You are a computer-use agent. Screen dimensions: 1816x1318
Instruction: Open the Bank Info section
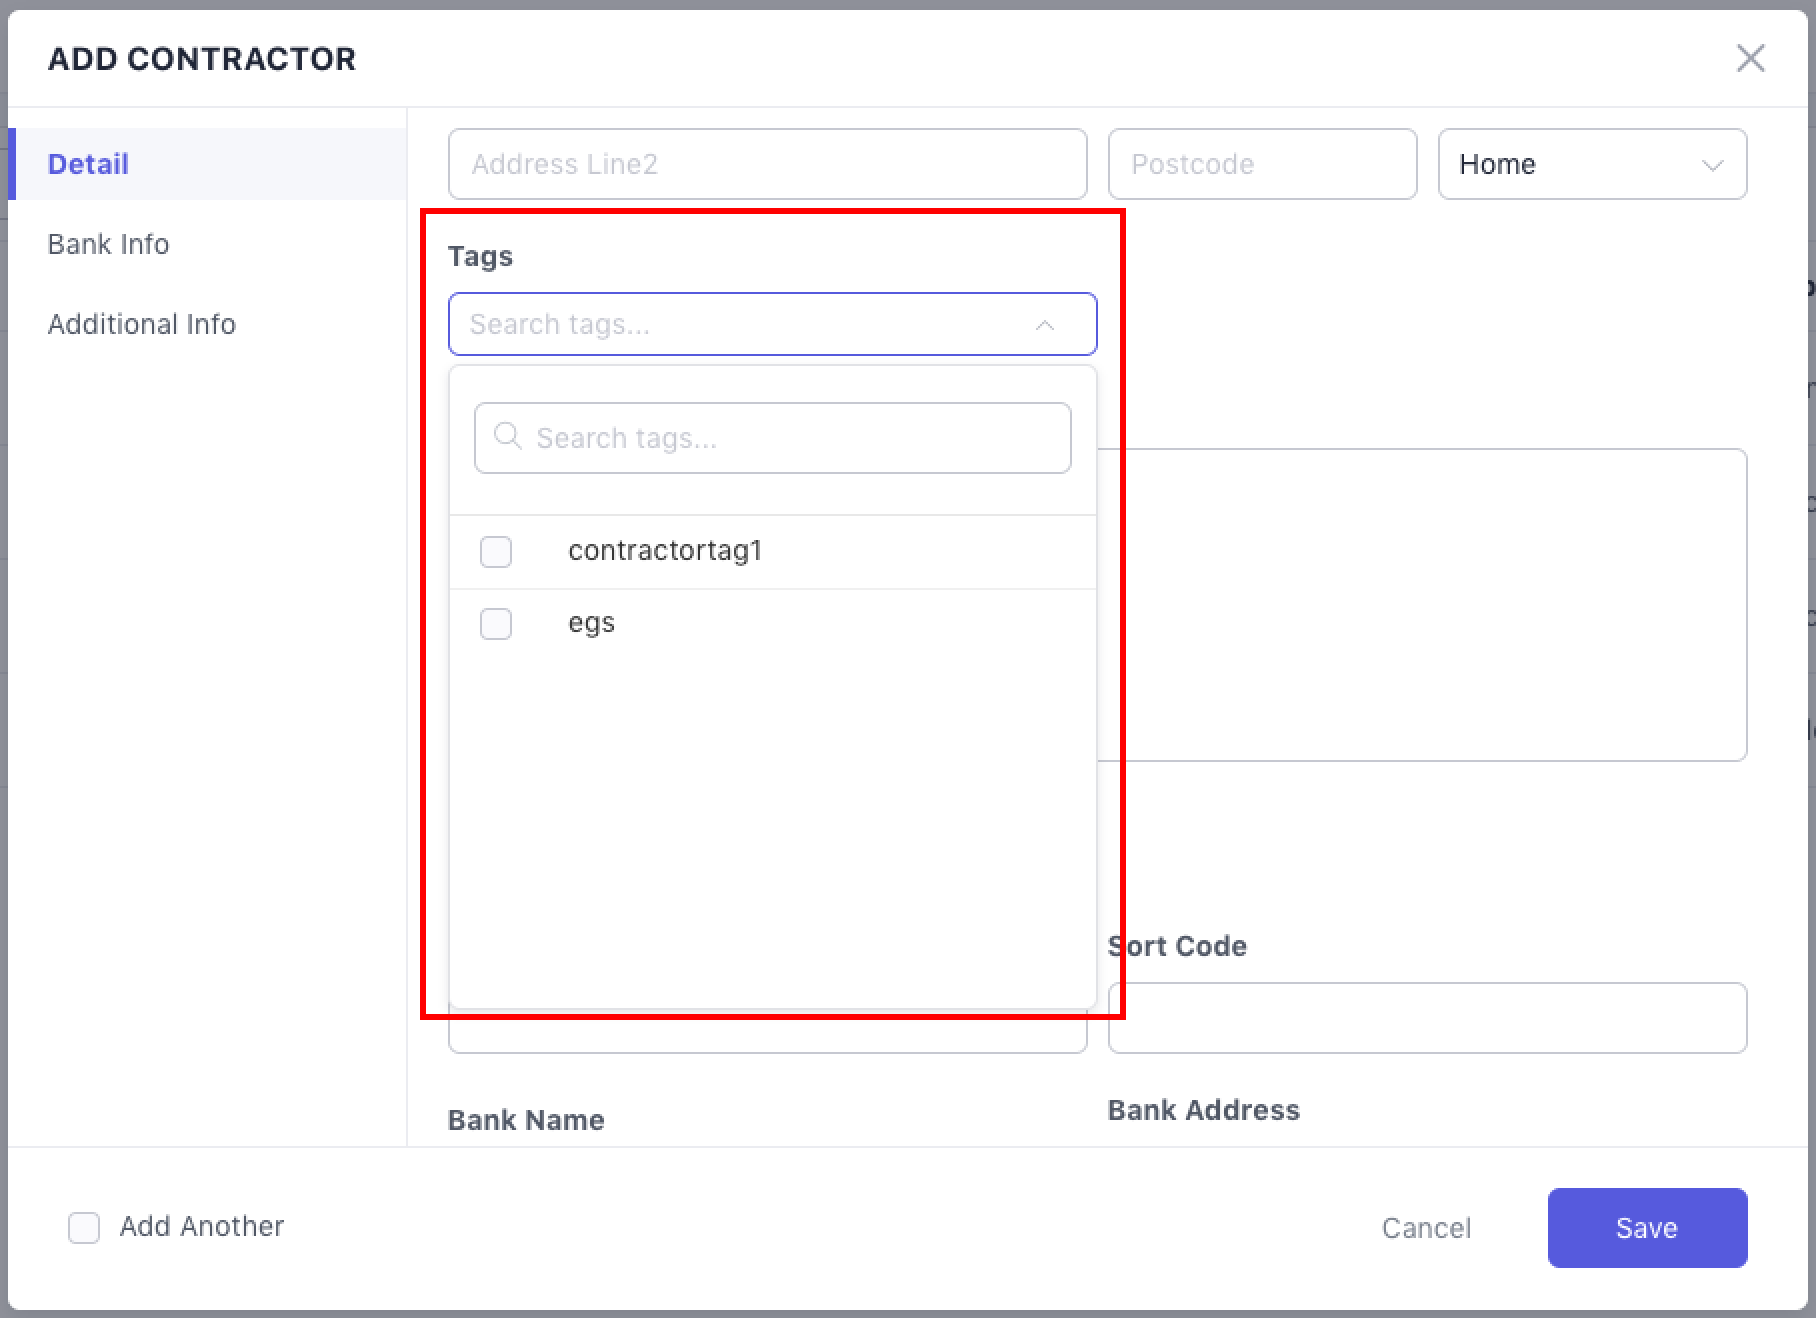click(108, 244)
